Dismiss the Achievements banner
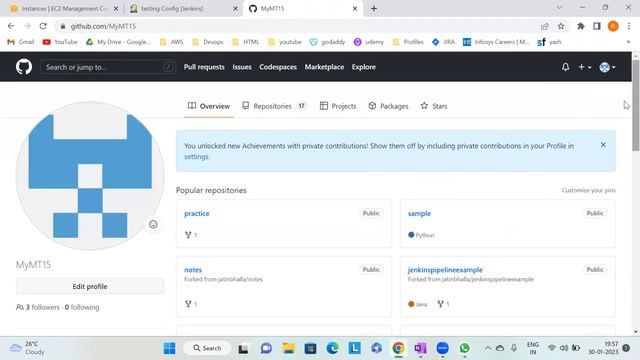The height and width of the screenshot is (360, 640). [603, 145]
